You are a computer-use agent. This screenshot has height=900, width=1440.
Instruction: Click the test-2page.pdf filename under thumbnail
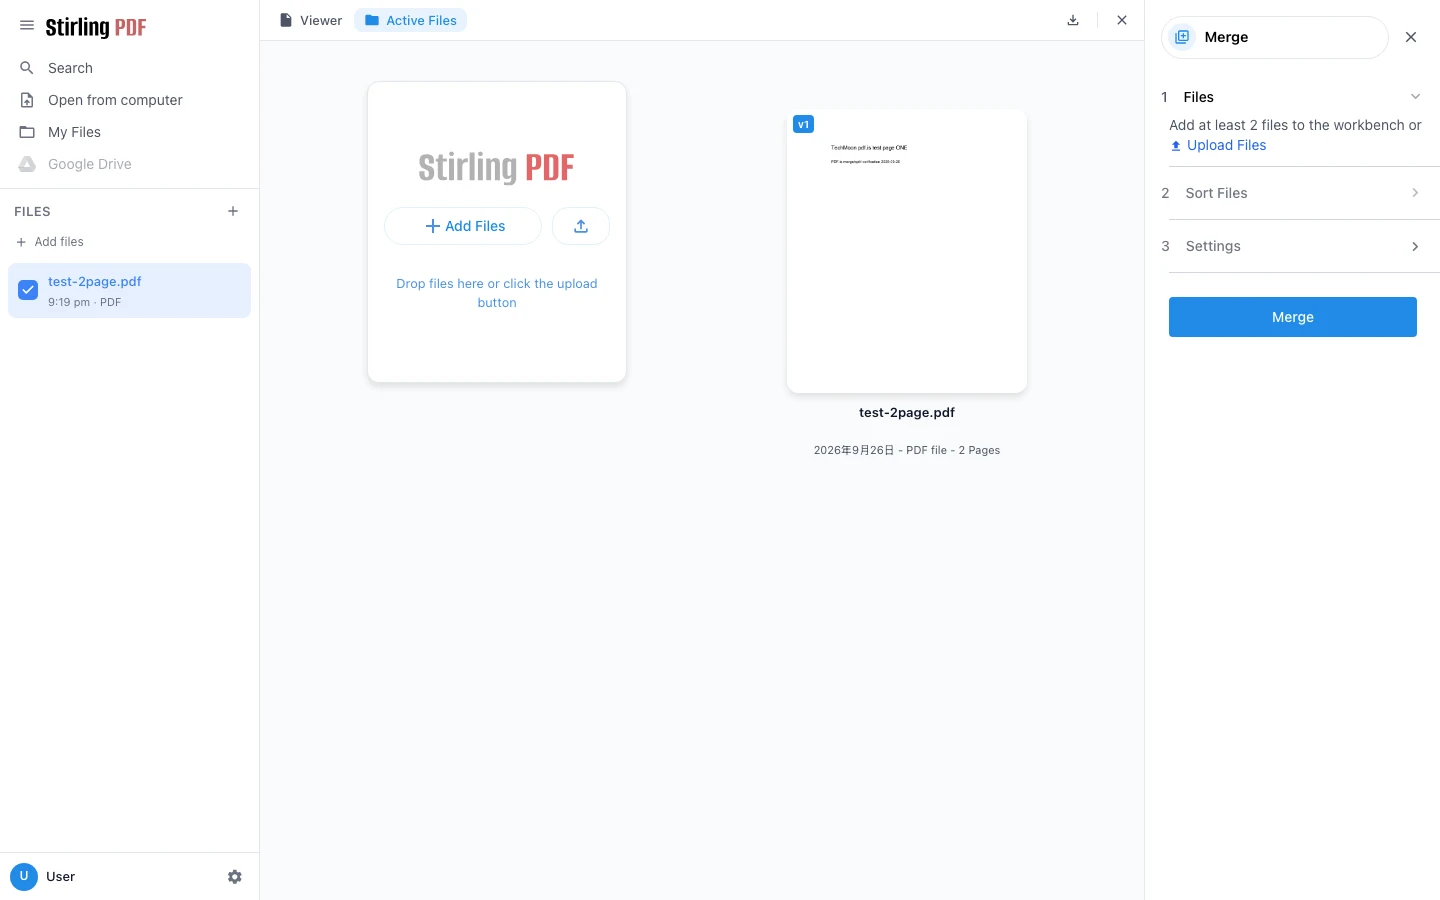(907, 412)
